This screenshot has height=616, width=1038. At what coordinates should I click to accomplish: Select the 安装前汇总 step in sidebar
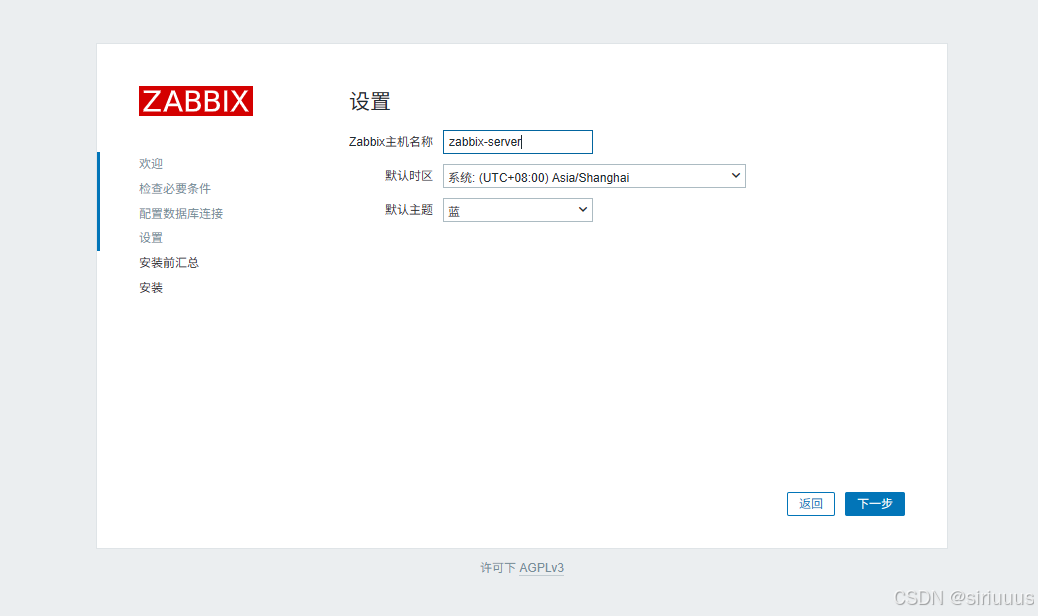point(169,263)
